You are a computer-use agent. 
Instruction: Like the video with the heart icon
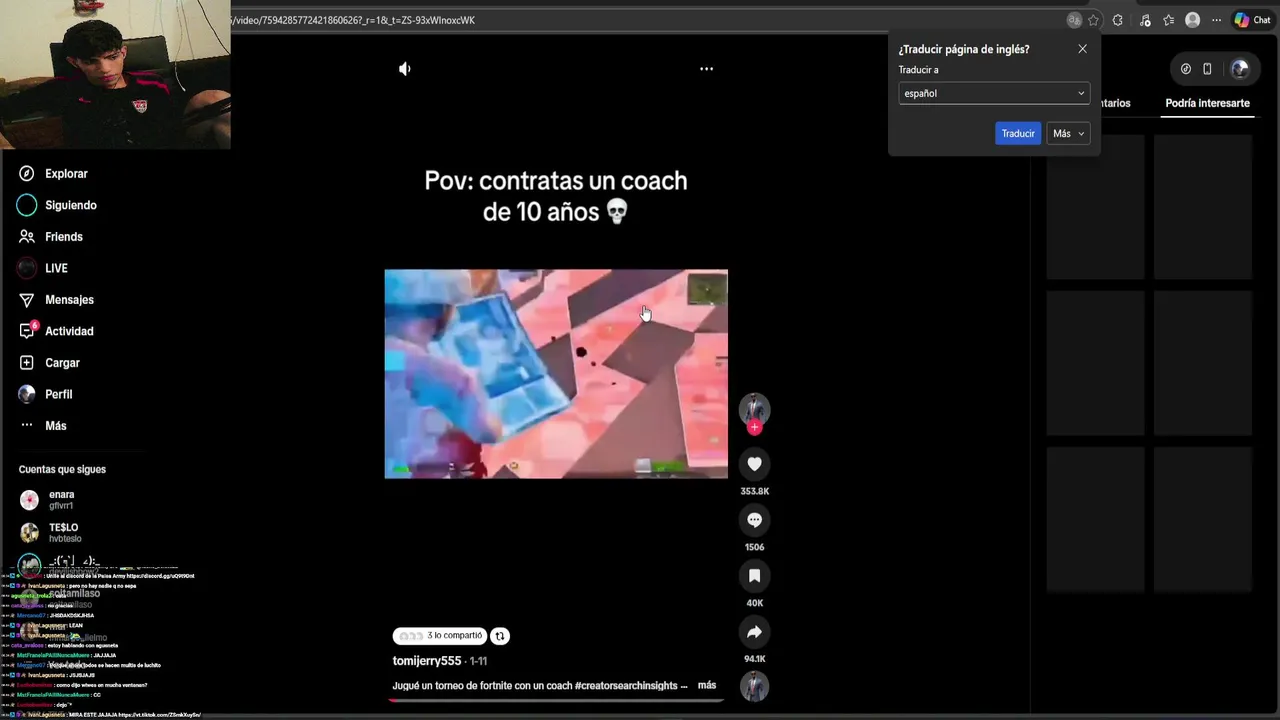coord(754,464)
